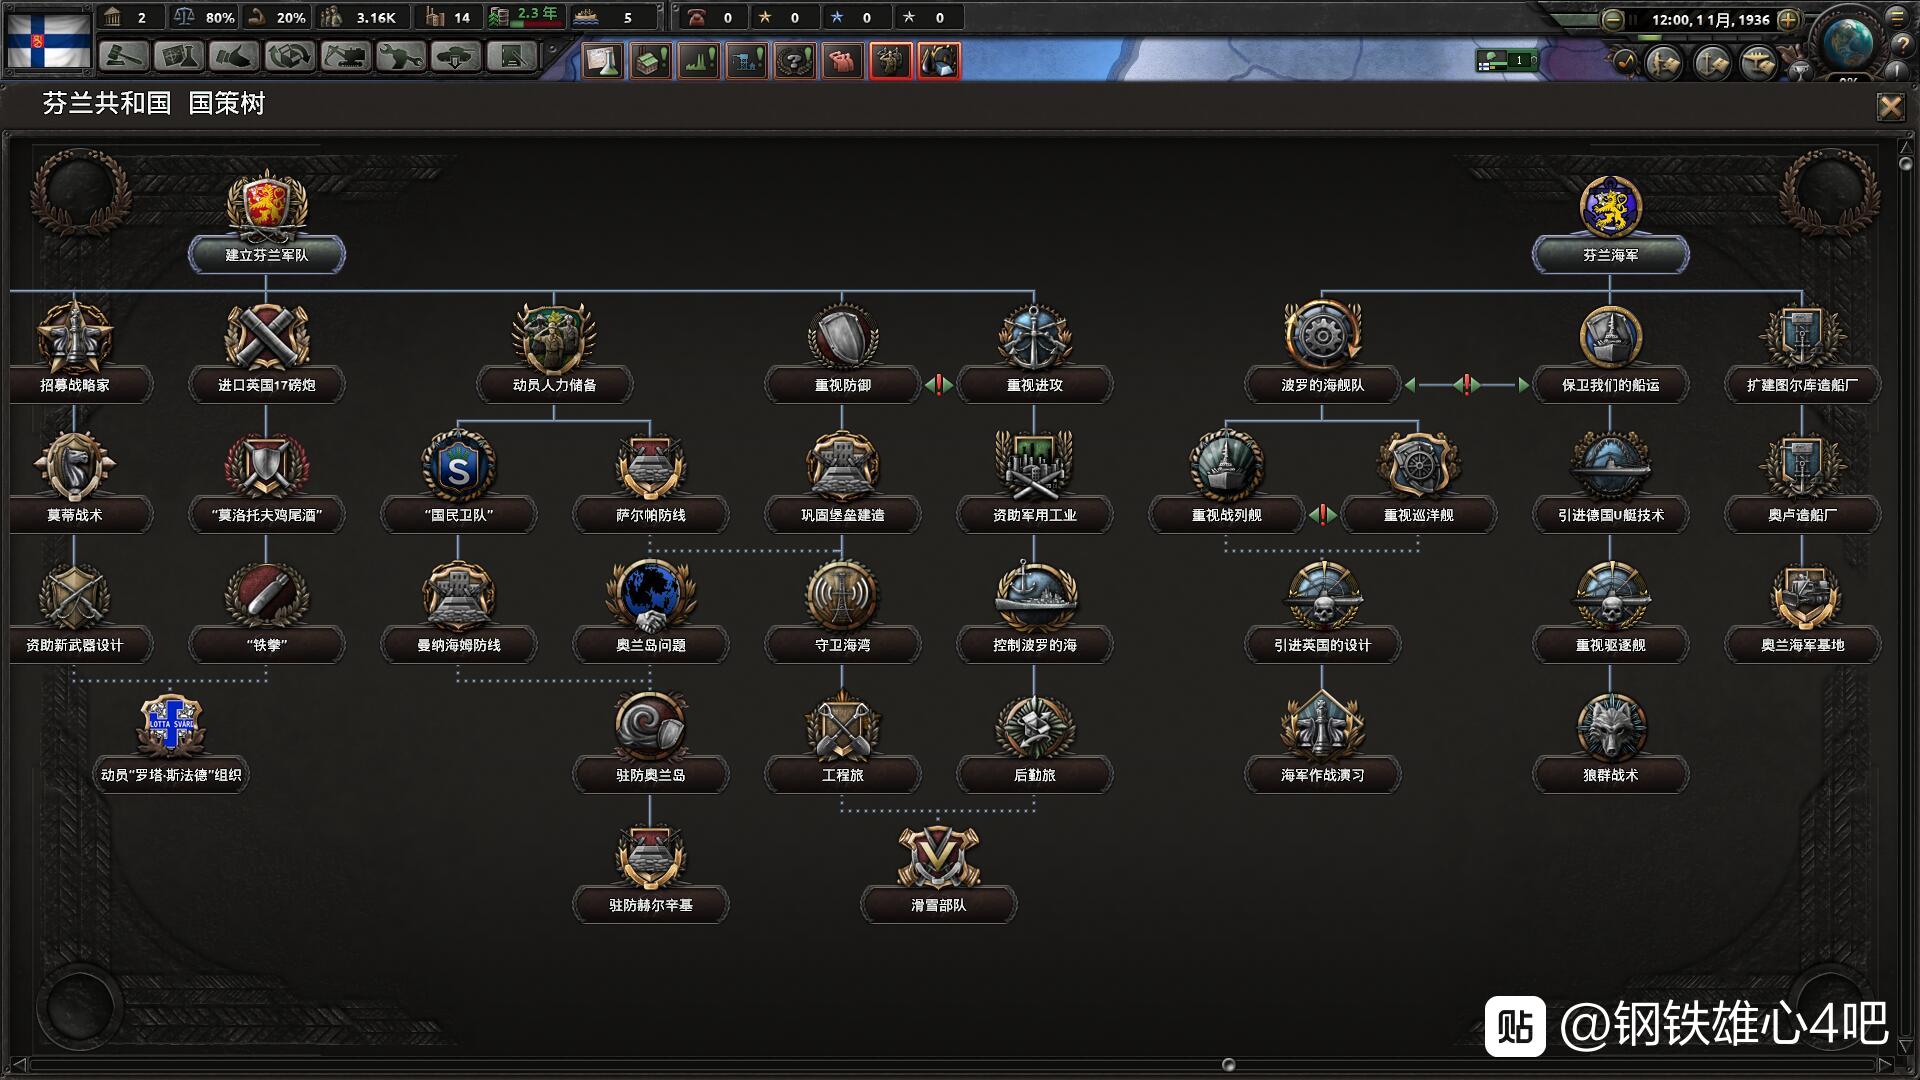Viewport: 1920px width, 1080px height.
Task: Select the 动员"罗塔·斯法德"组织 focus
Action: click(x=170, y=742)
